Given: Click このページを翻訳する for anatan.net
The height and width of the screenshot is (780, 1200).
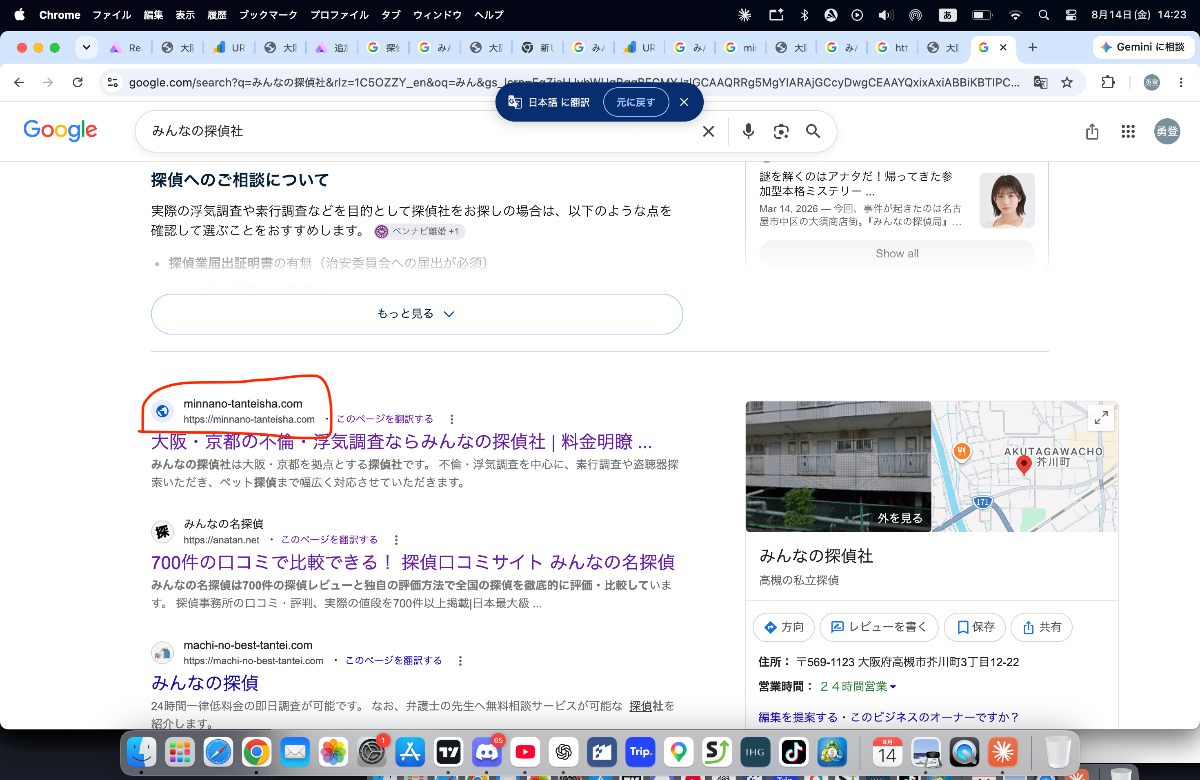Looking at the screenshot, I should pos(329,540).
